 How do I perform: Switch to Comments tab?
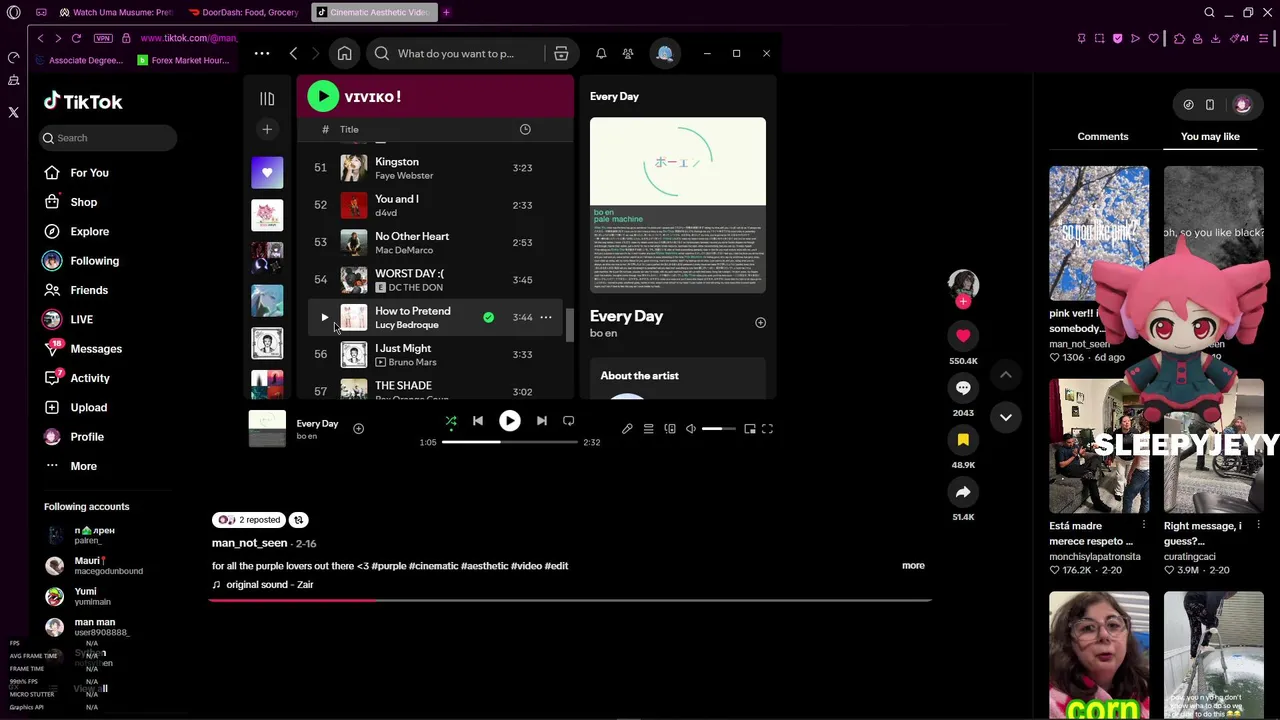tap(1103, 136)
